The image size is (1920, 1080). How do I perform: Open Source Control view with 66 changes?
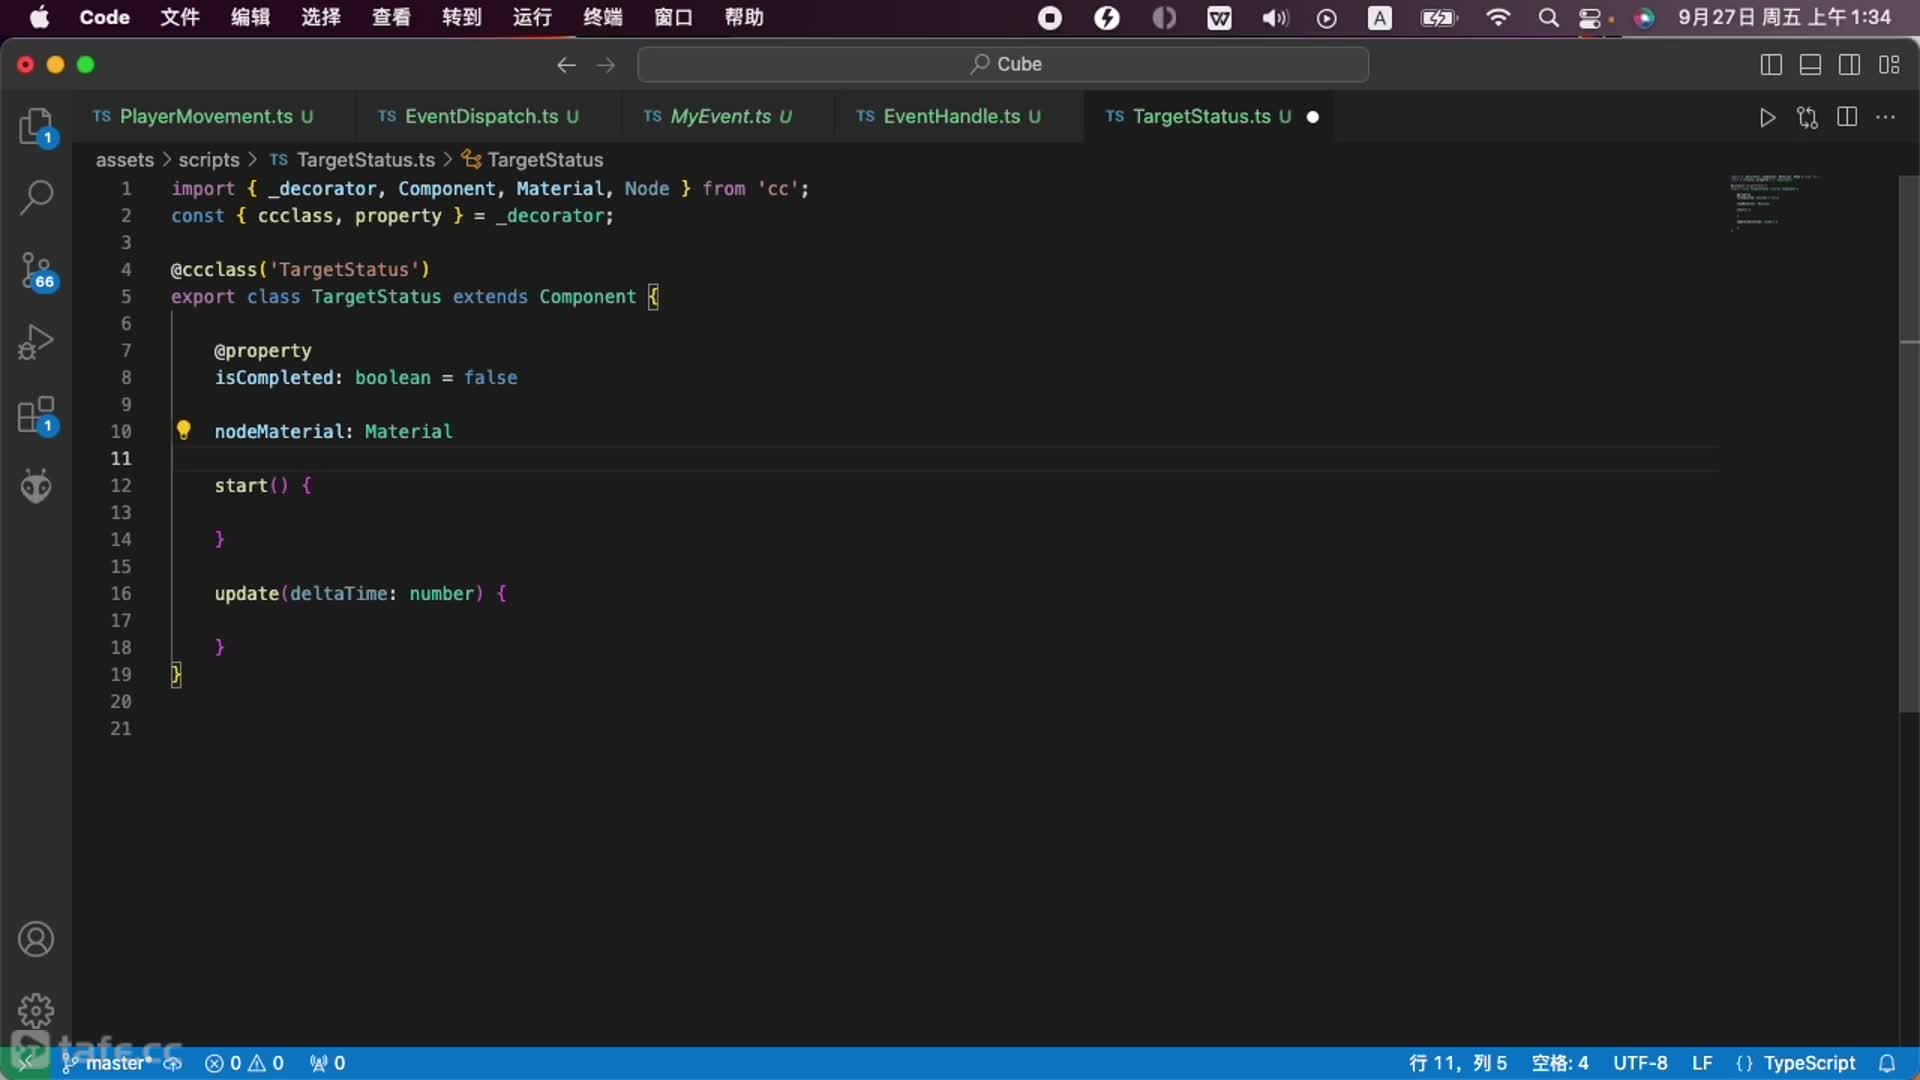37,271
